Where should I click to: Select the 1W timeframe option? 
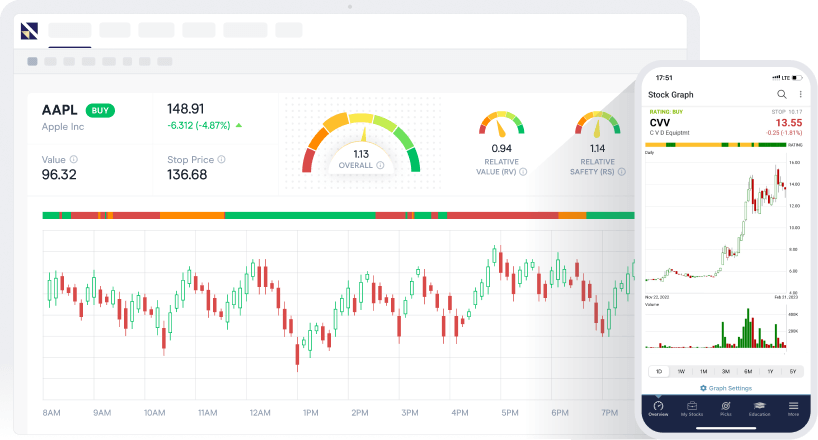click(x=680, y=371)
